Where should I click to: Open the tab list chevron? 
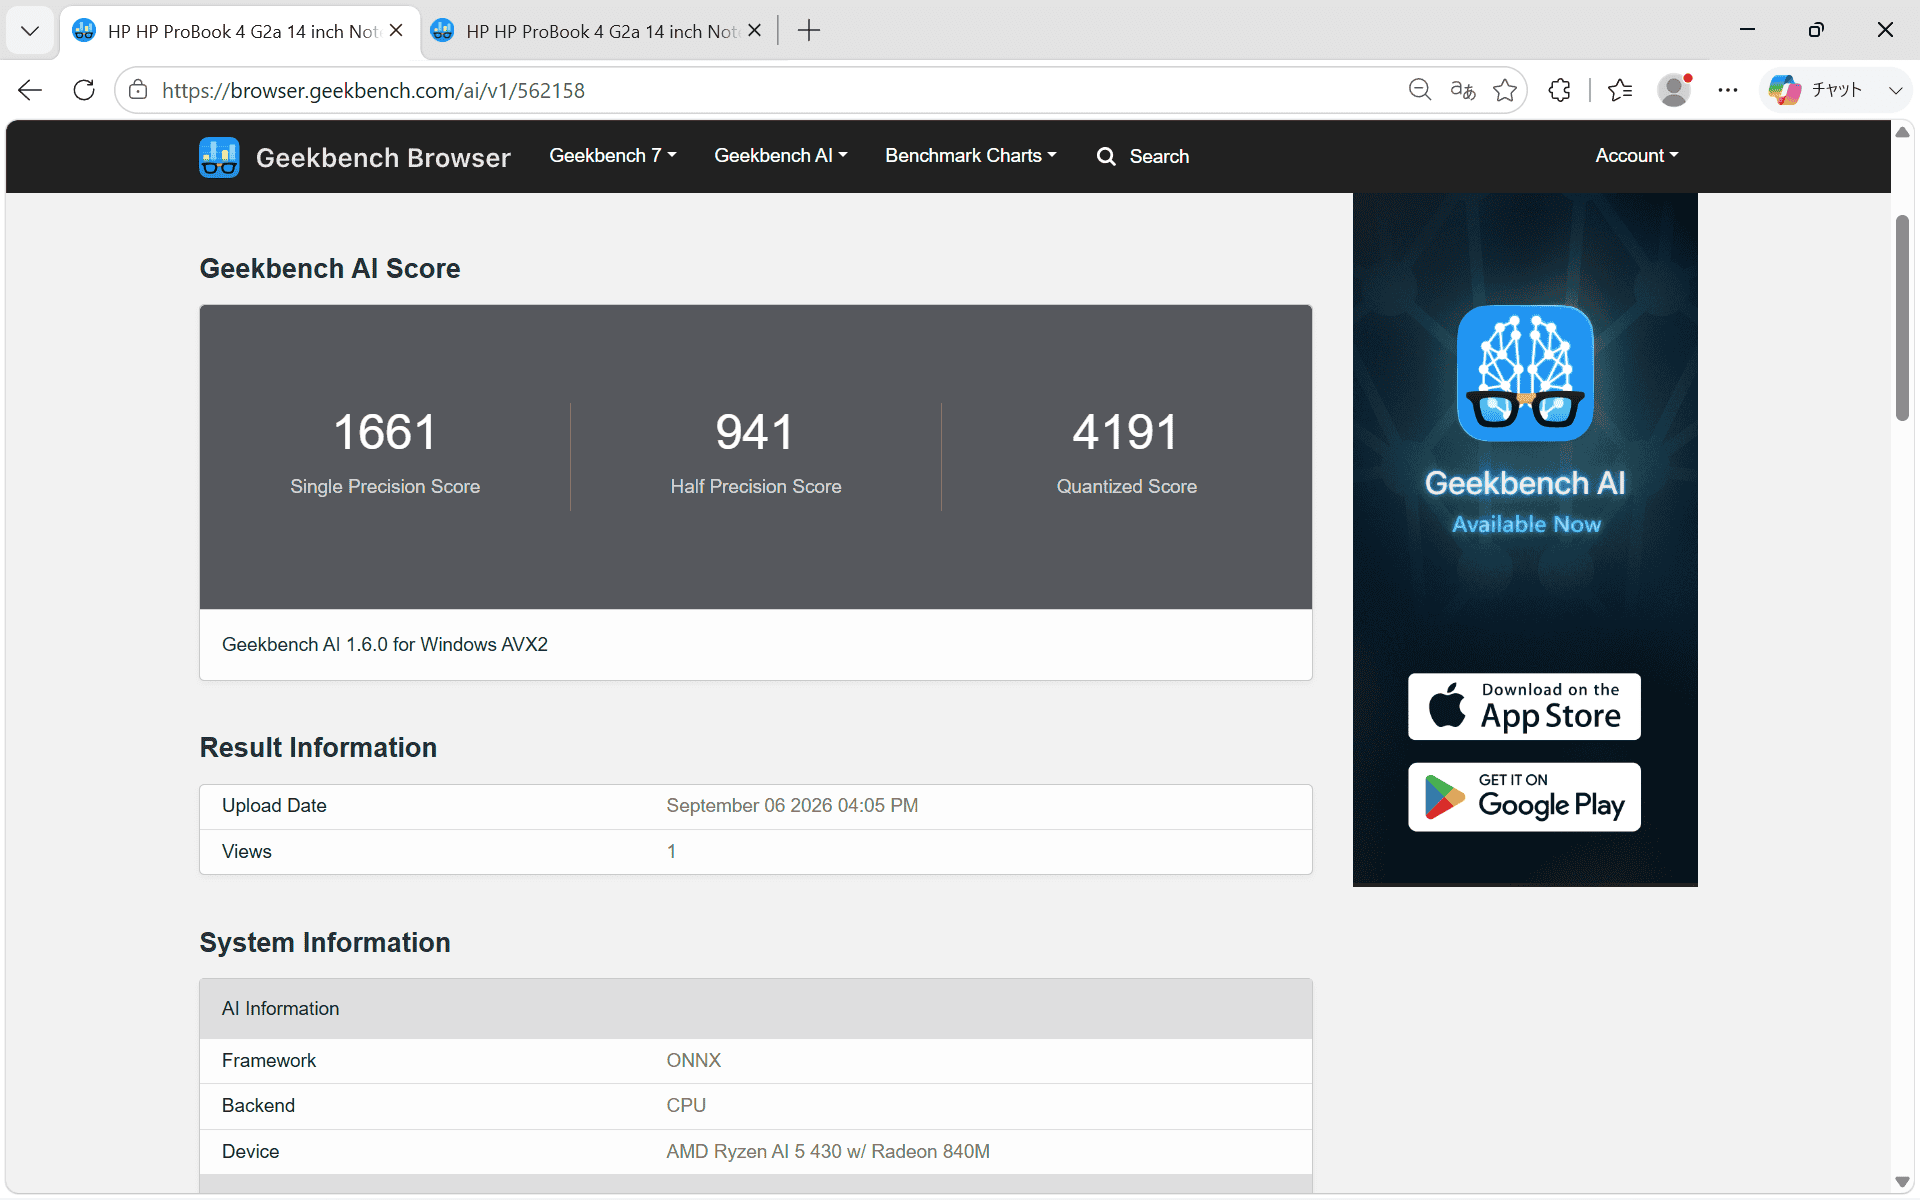click(x=30, y=31)
